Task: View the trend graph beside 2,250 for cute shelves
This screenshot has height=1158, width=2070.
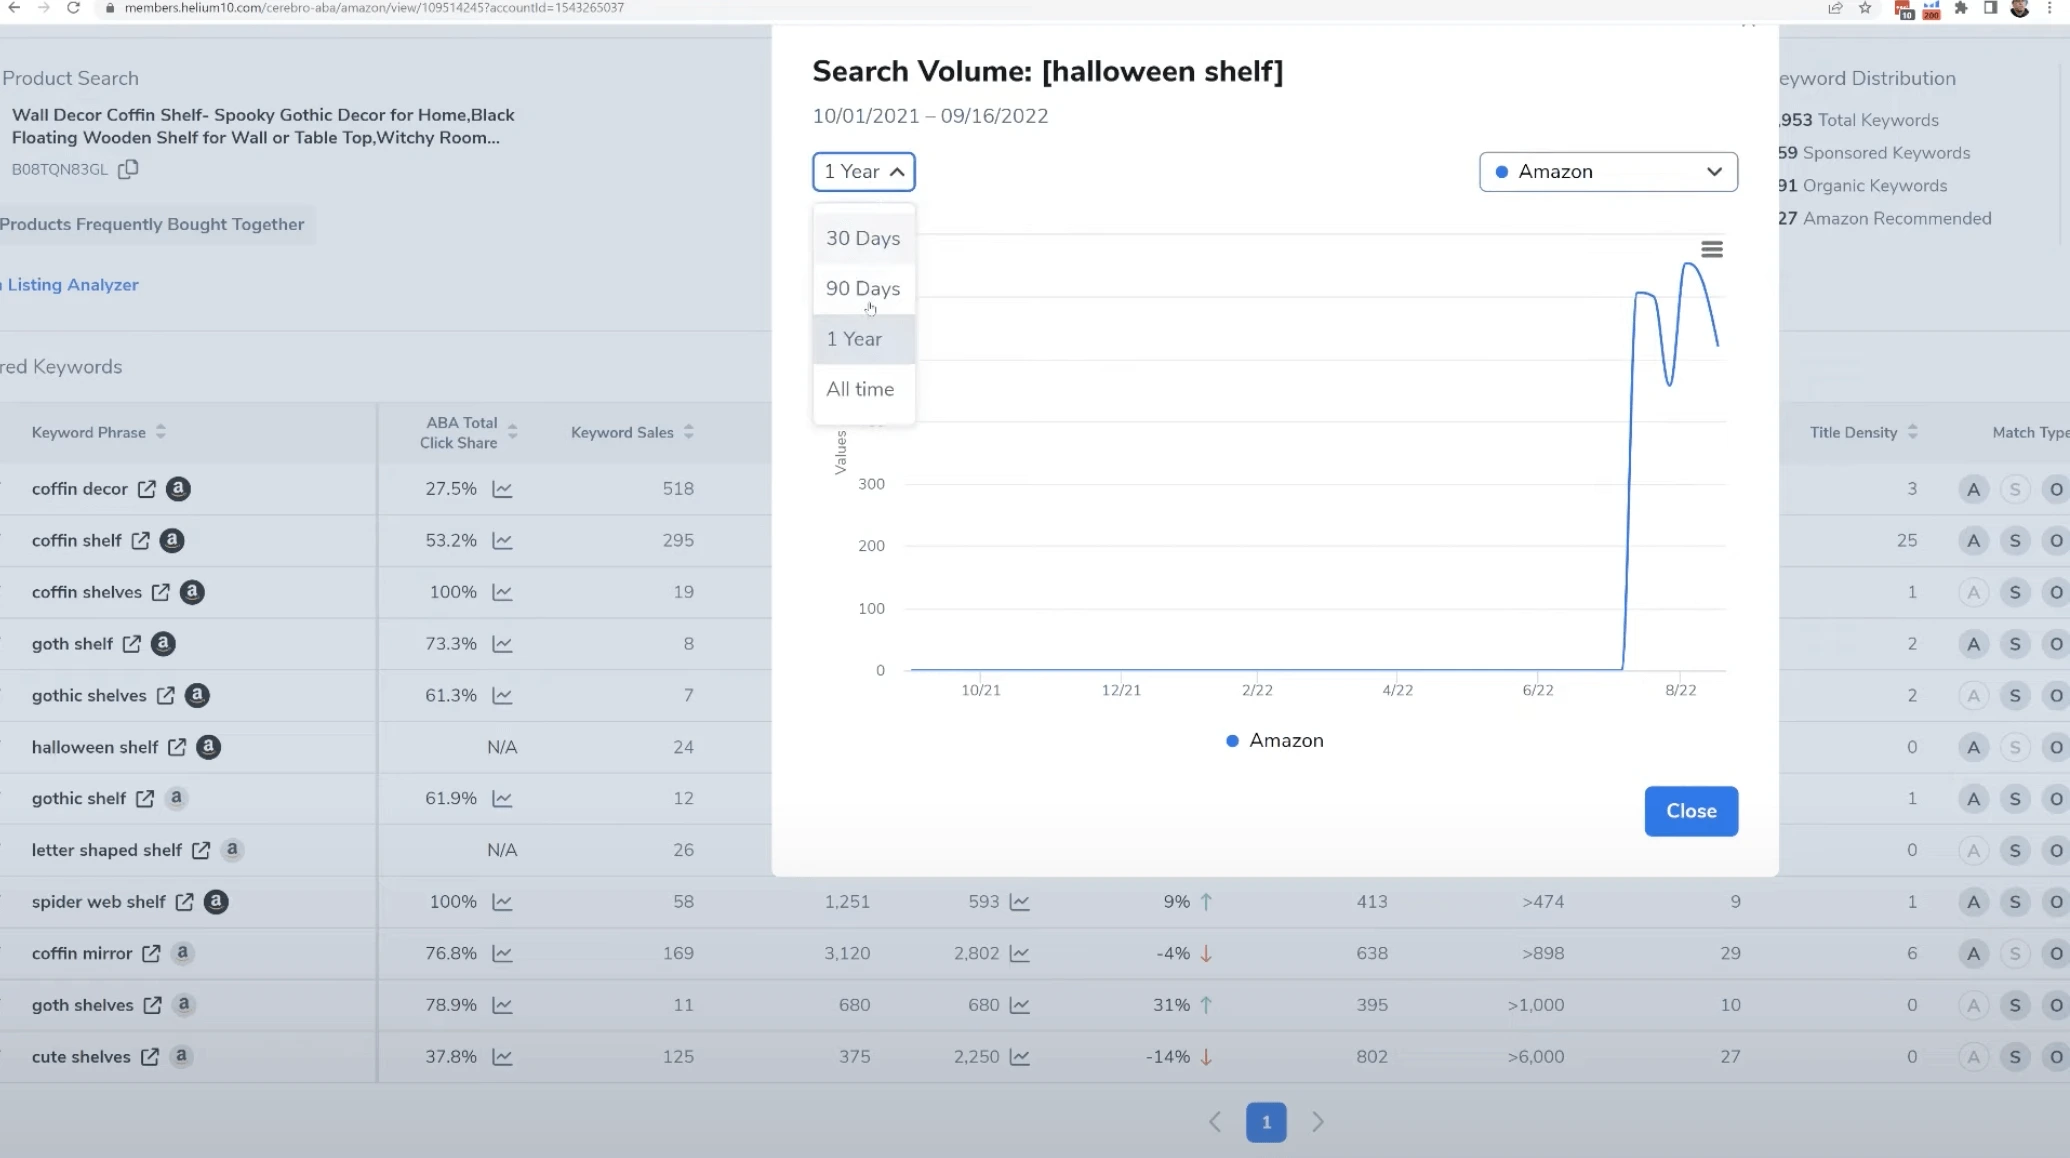Action: pos(1019,1057)
